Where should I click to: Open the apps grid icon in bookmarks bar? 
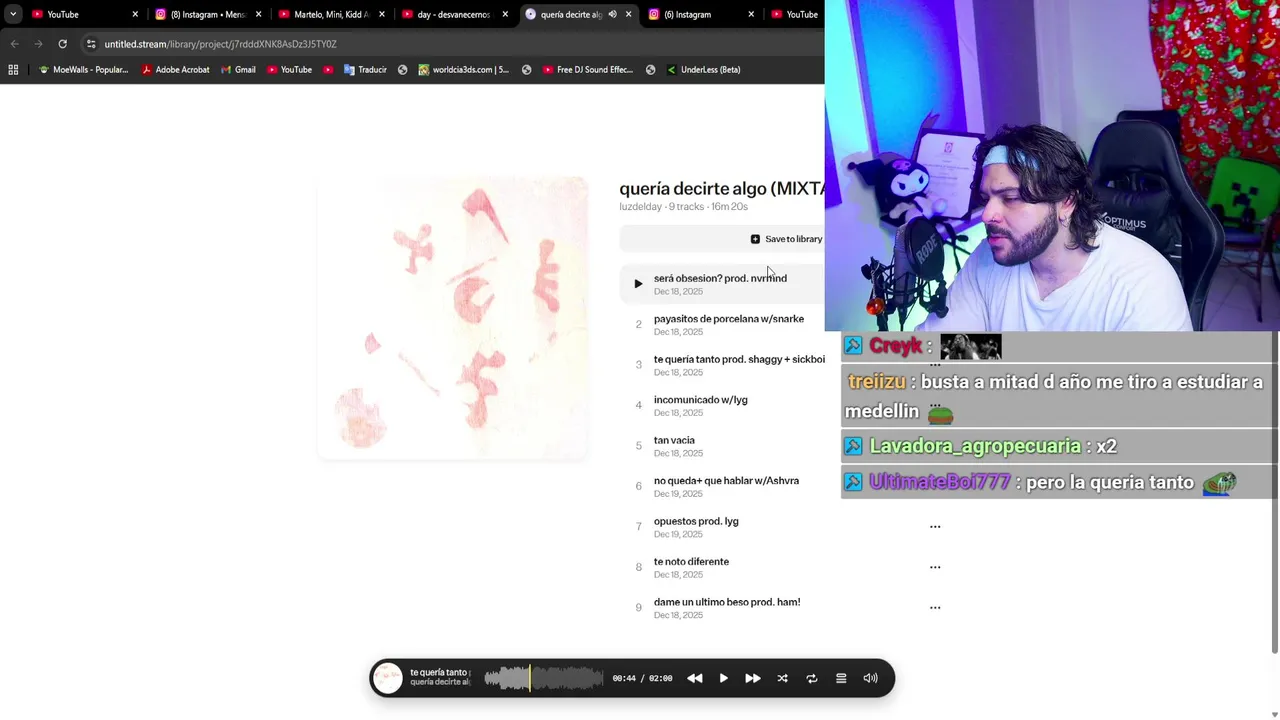point(13,70)
